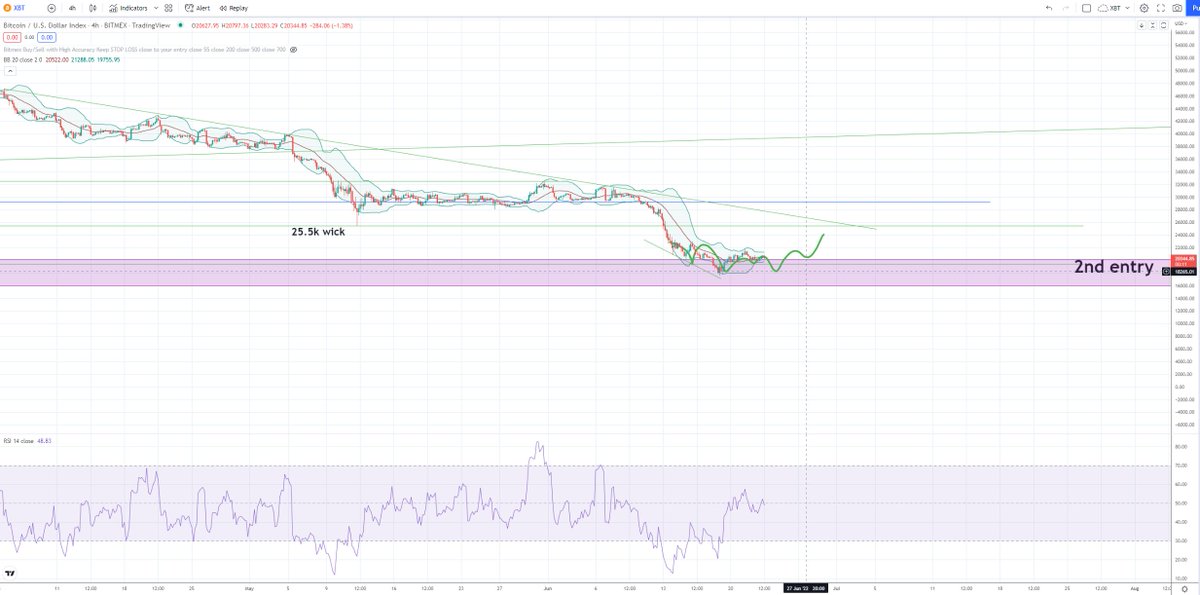Open the price axis settings gear at bottom right
The image size is (1200, 595).
[x=1184, y=588]
